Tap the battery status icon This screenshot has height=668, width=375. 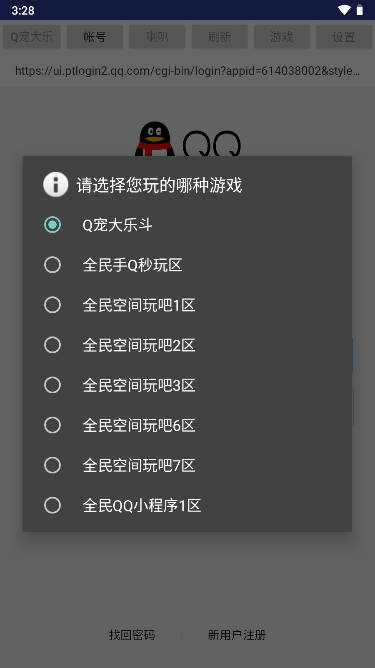coord(360,10)
